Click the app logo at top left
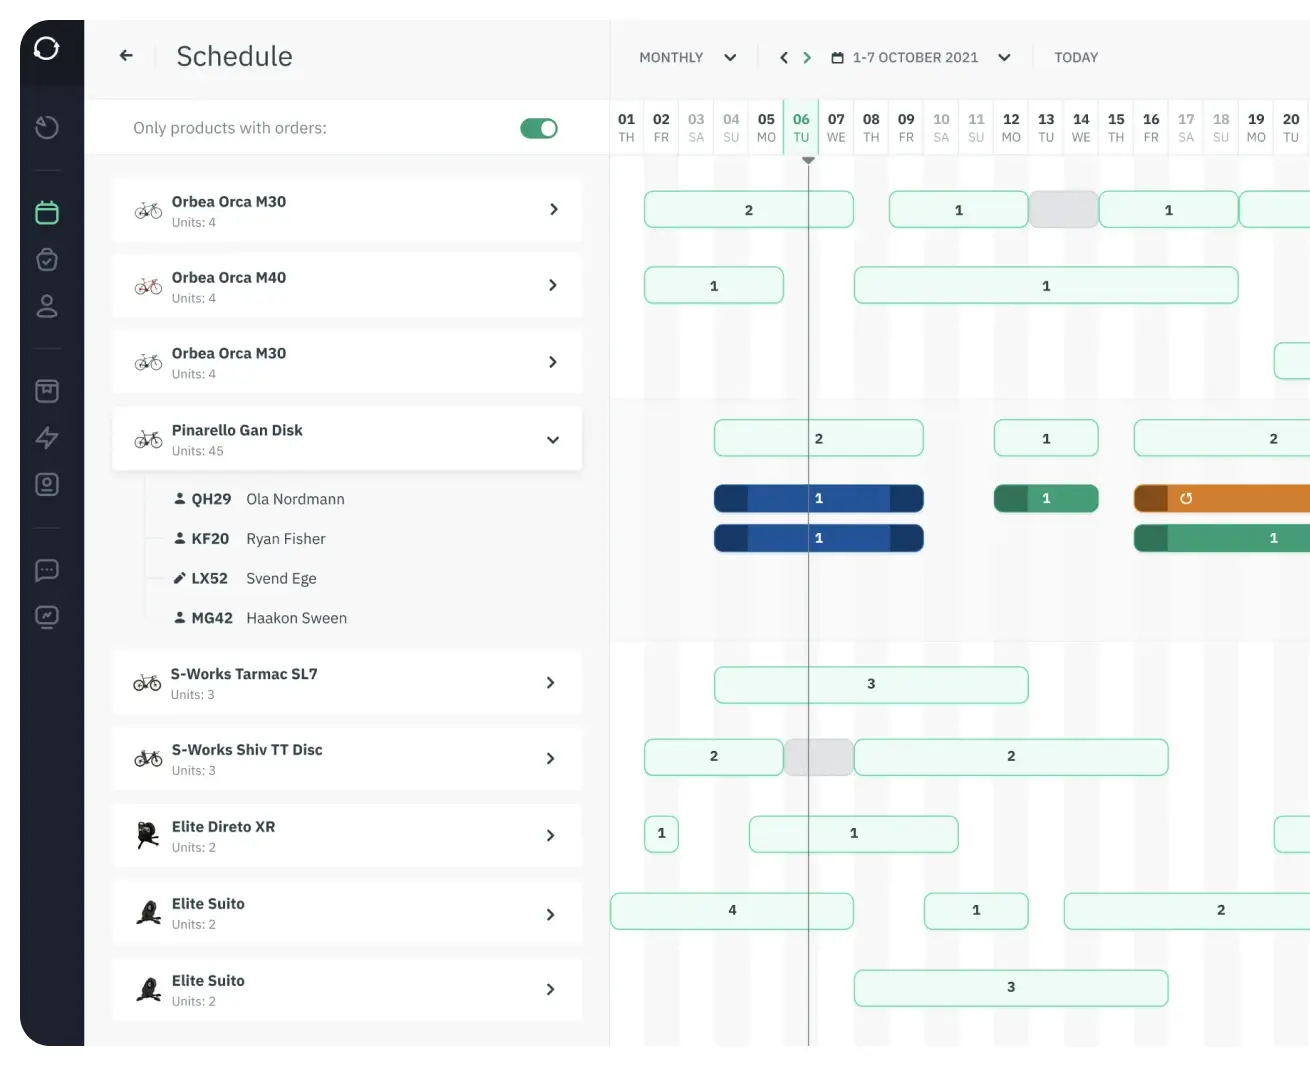 47,48
